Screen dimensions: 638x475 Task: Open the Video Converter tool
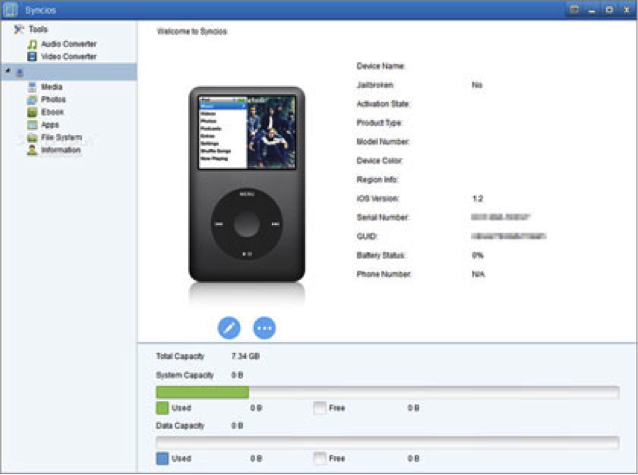point(63,57)
